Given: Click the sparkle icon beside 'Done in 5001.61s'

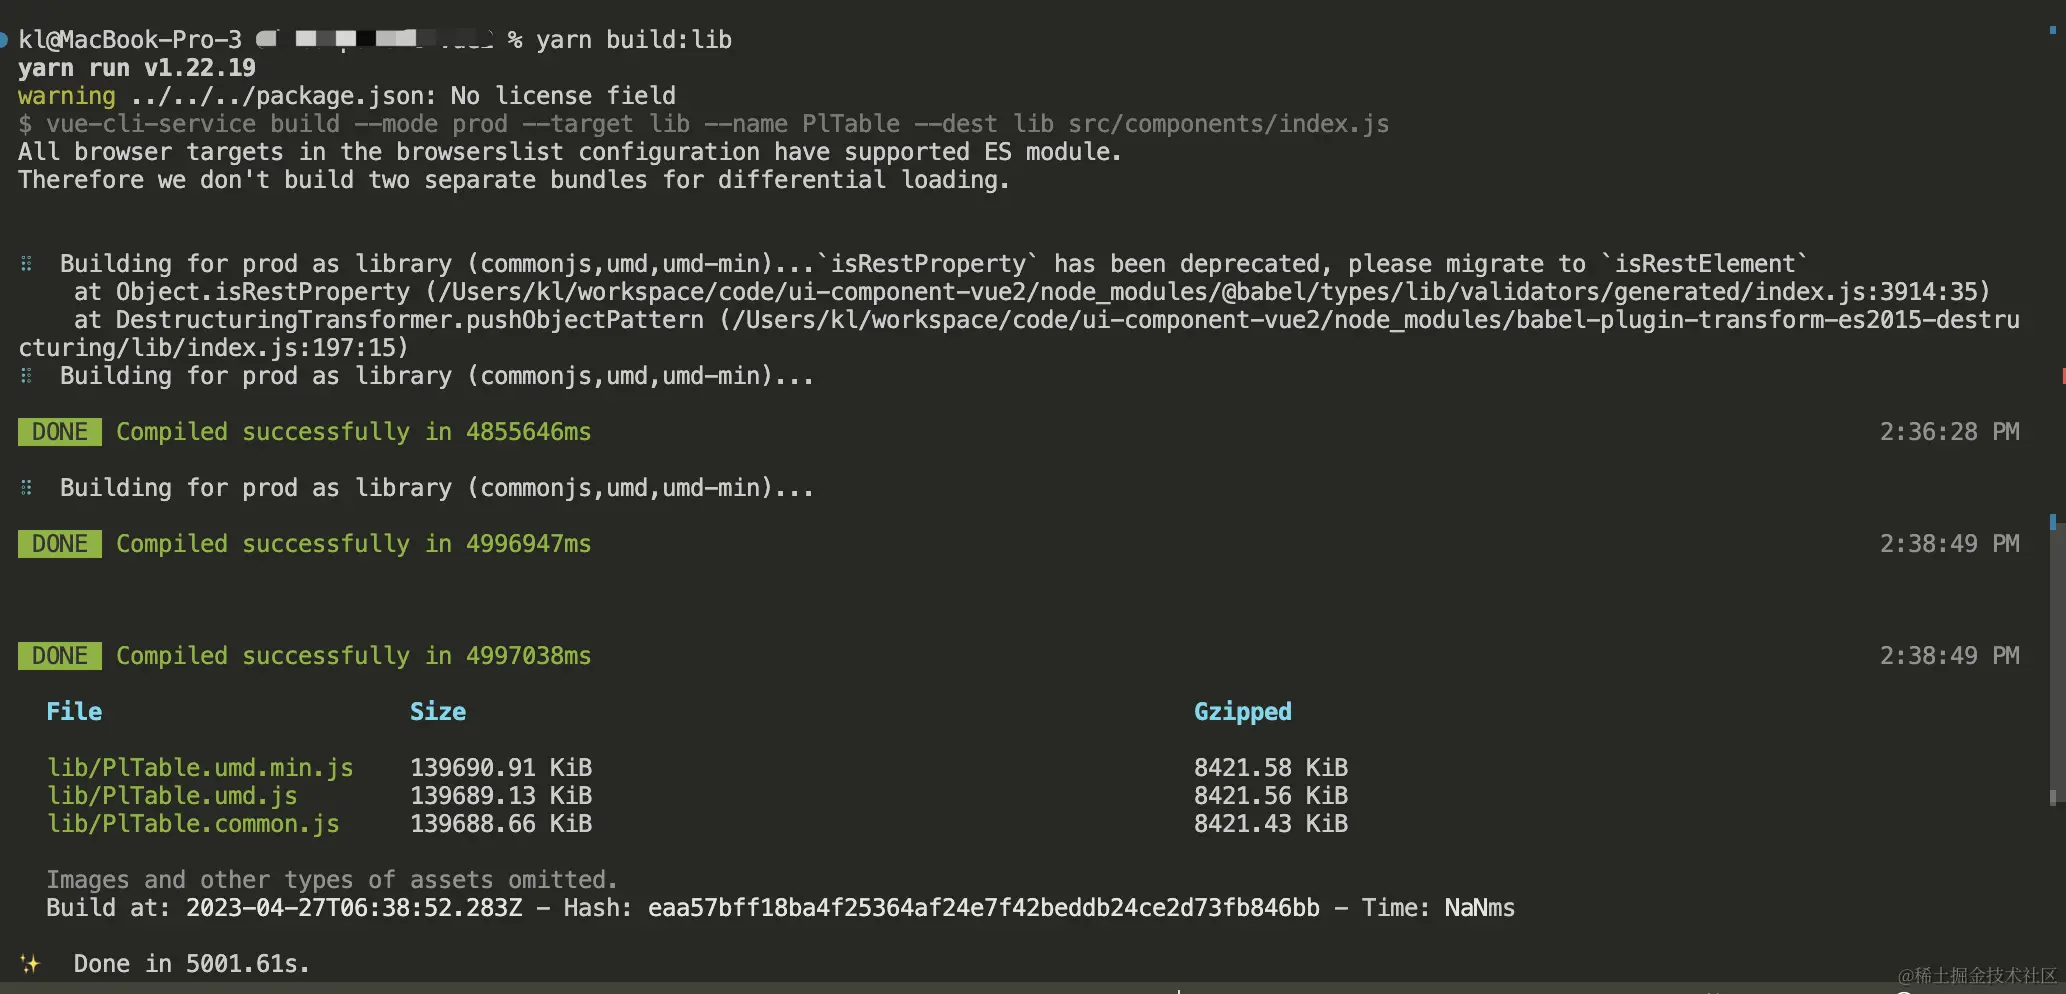Looking at the screenshot, I should tap(30, 964).
